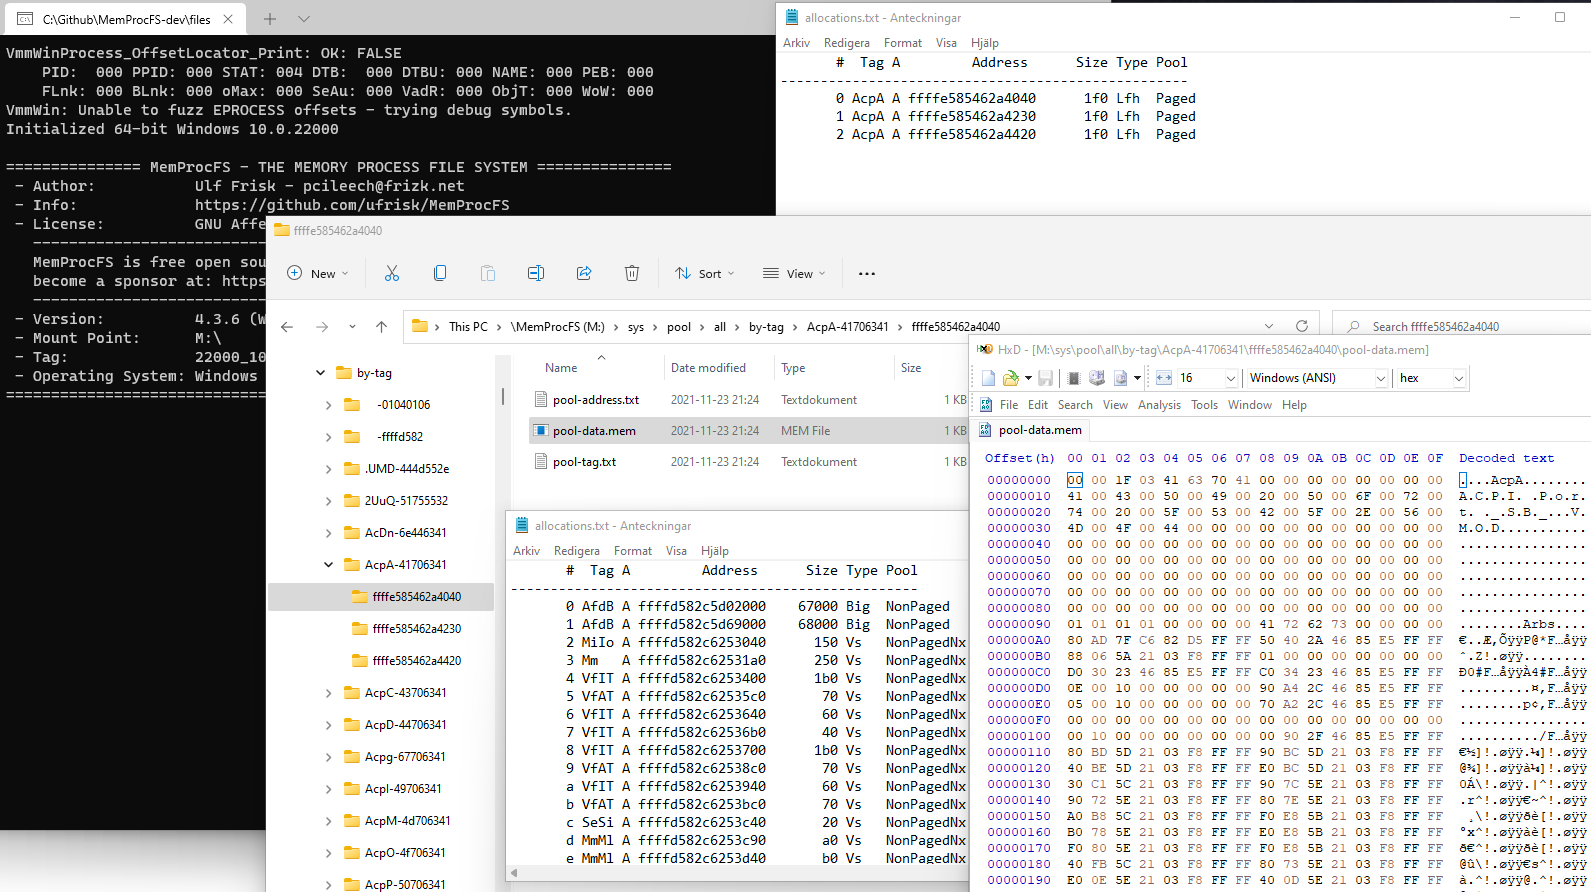Open the Tools menu in HxD
Screen dimensions: 1591x892
[1204, 405]
